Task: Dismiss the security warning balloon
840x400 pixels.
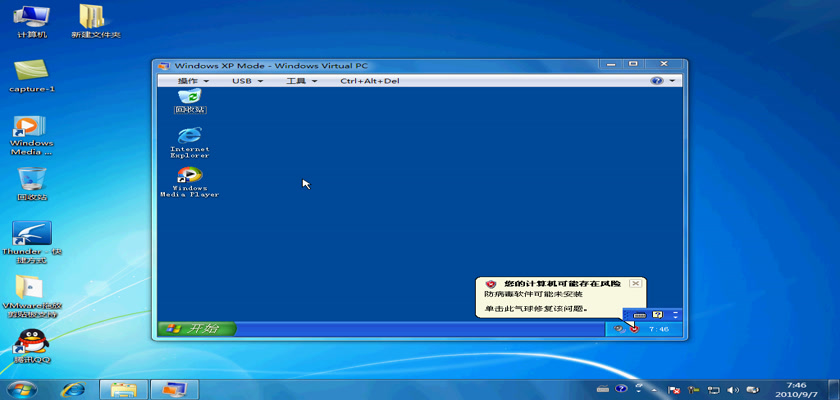Action: coord(636,284)
